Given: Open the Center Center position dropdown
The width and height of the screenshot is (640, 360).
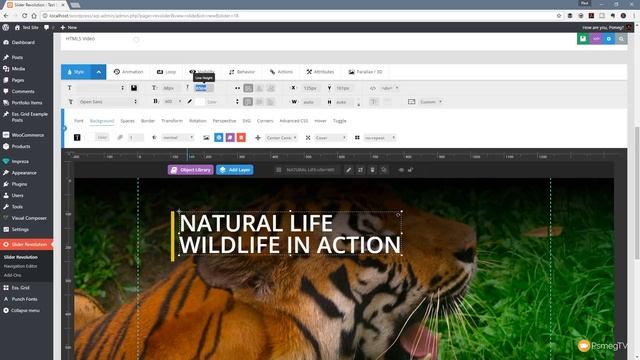Looking at the screenshot, I should point(282,138).
